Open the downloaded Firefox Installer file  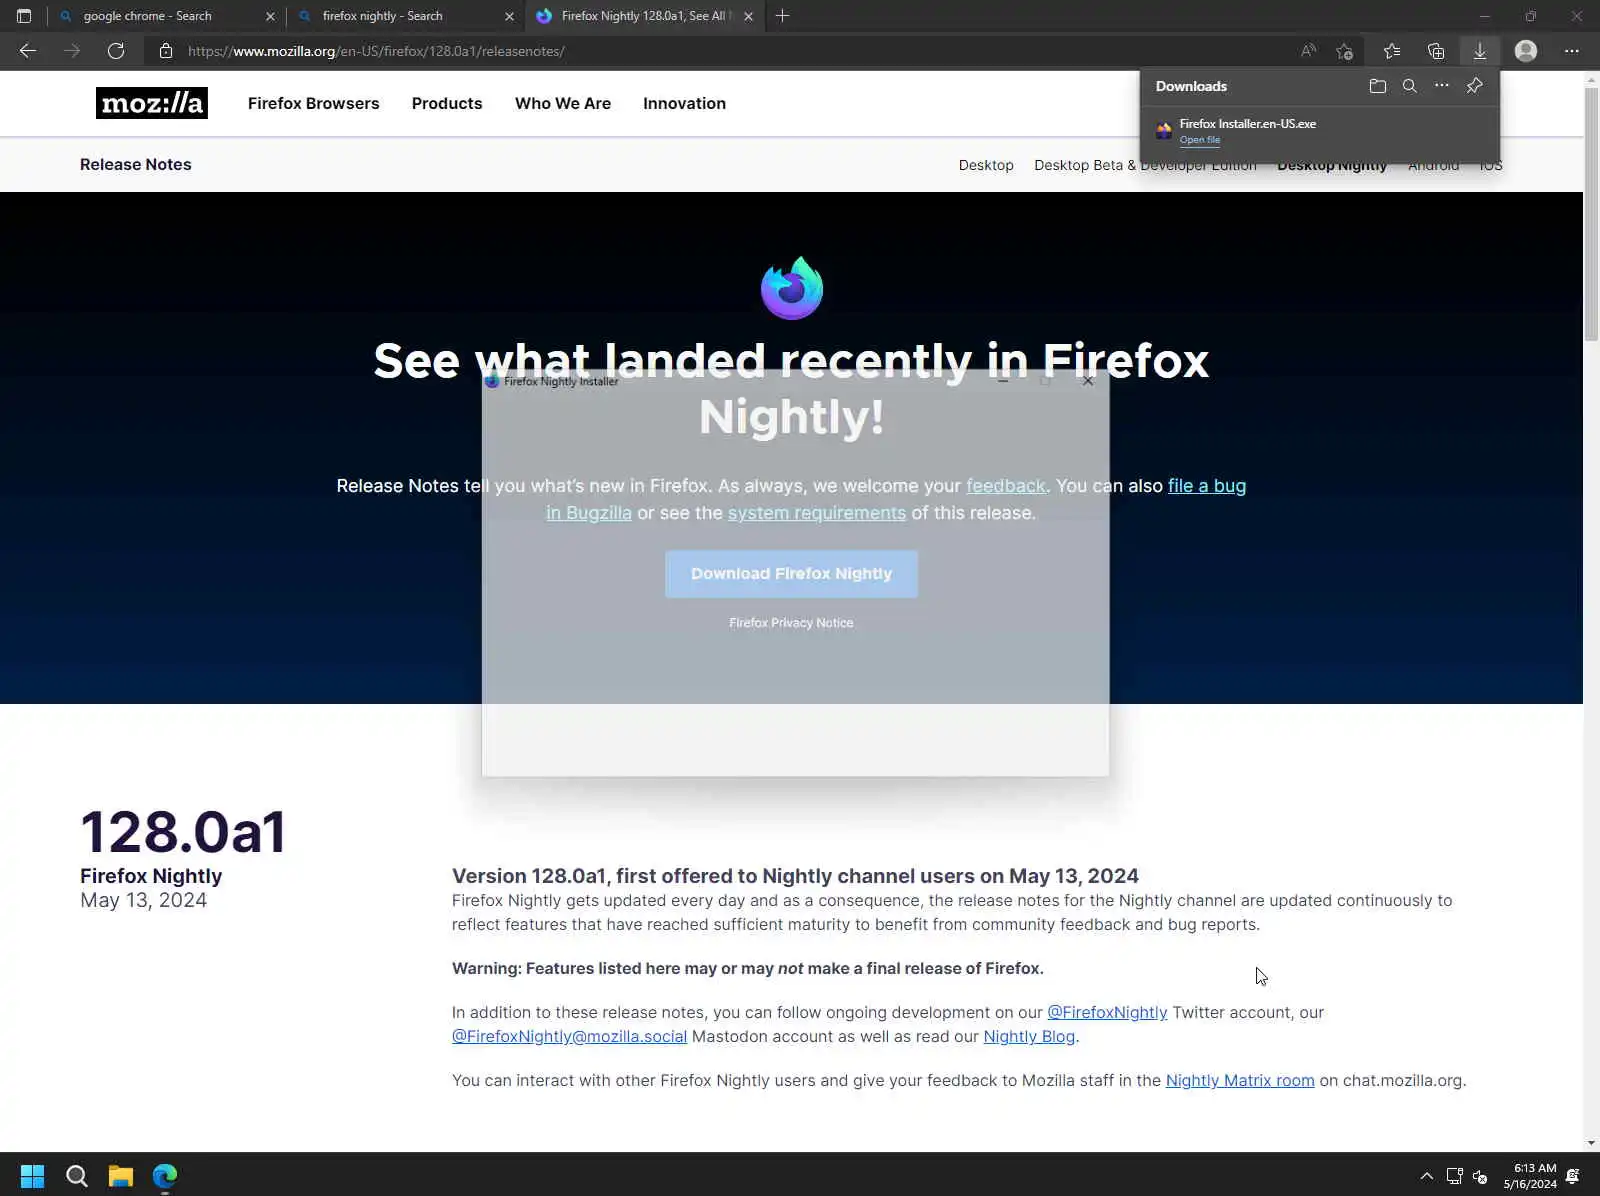click(1199, 140)
